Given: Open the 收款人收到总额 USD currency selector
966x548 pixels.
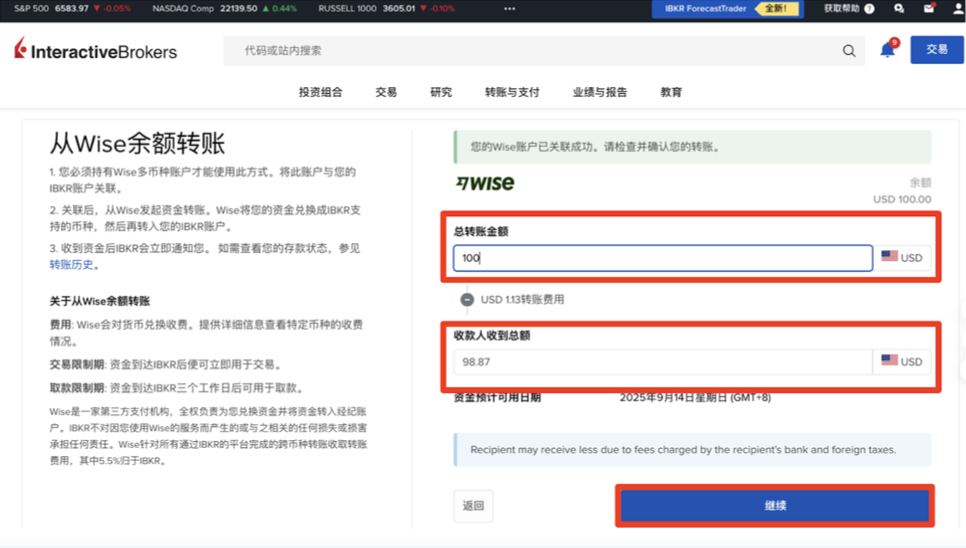Looking at the screenshot, I should pyautogui.click(x=902, y=362).
